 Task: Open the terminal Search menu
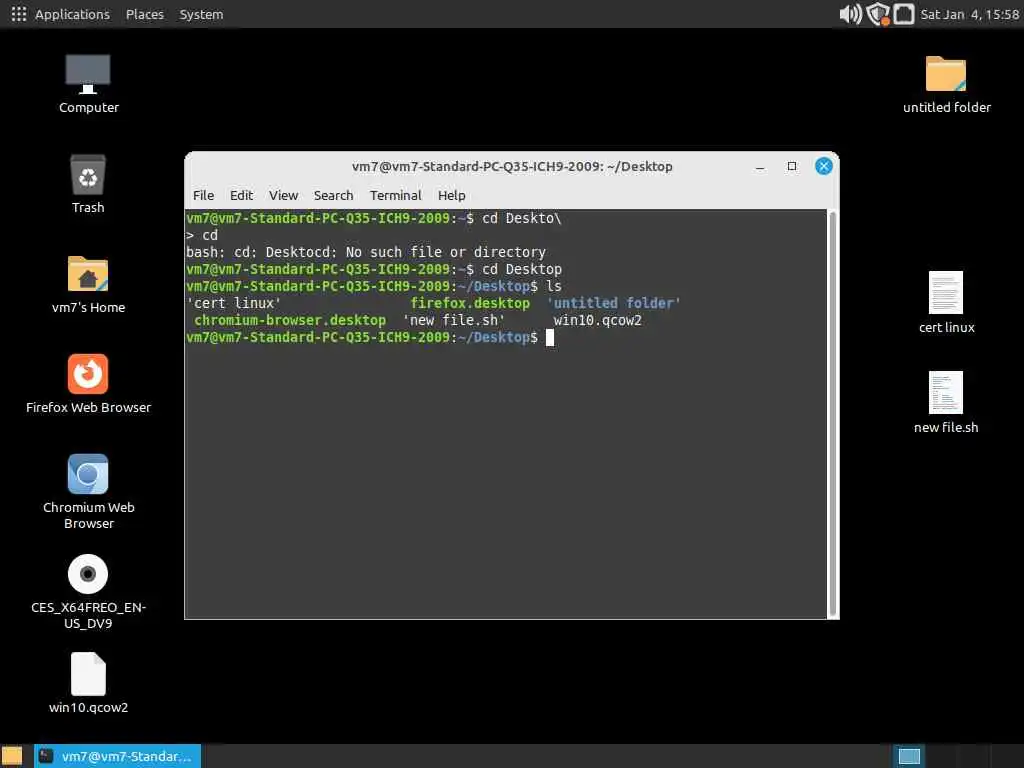click(333, 195)
